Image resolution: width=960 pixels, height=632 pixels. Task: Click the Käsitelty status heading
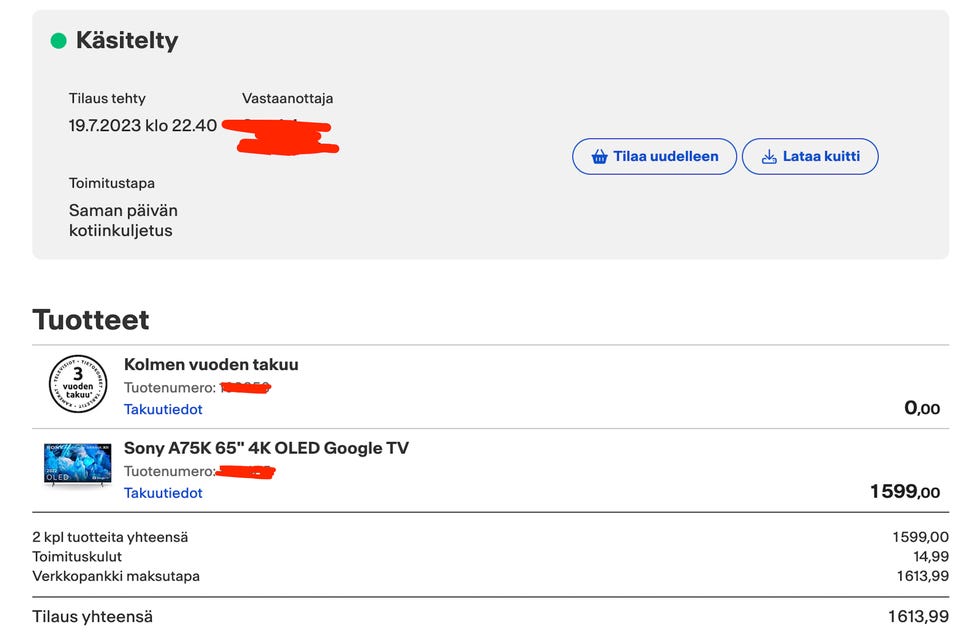[x=127, y=41]
